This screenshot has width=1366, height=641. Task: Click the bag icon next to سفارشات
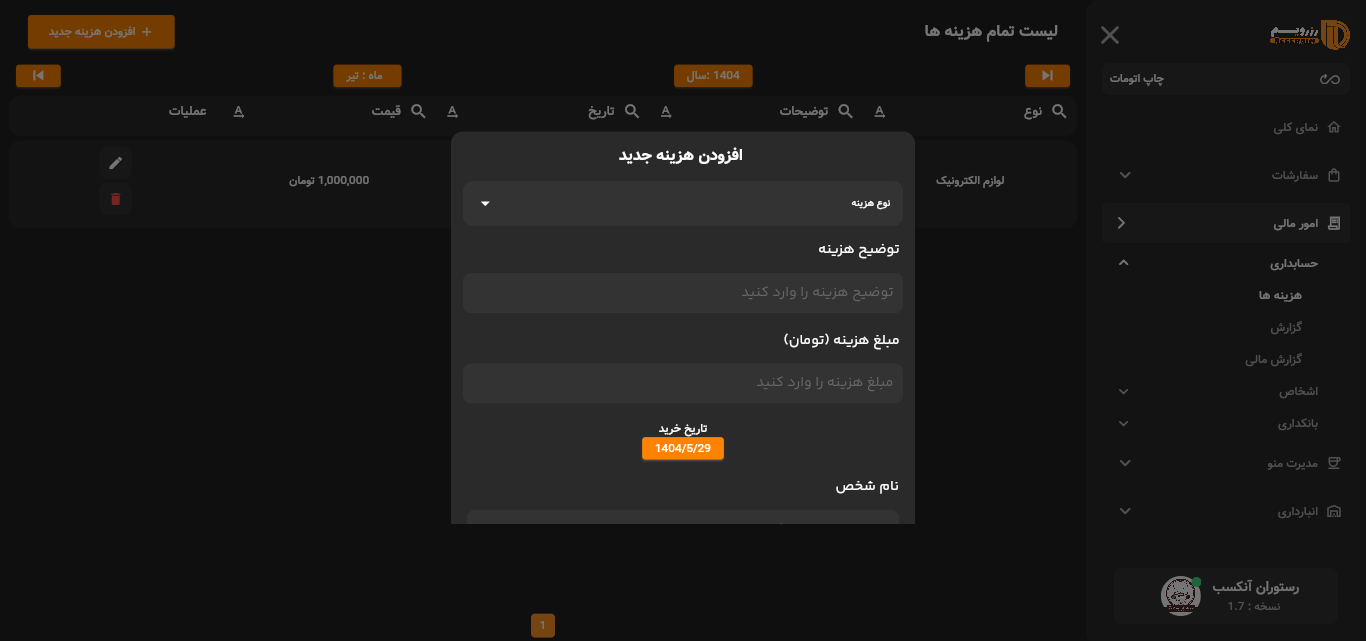1333,175
